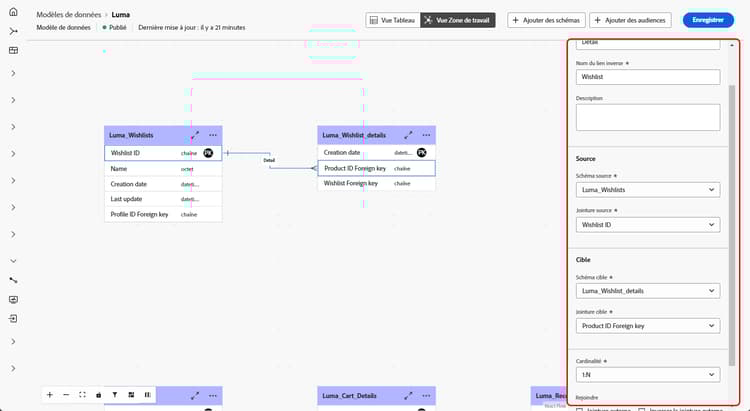Open the Schéma source dropdown

pos(648,189)
